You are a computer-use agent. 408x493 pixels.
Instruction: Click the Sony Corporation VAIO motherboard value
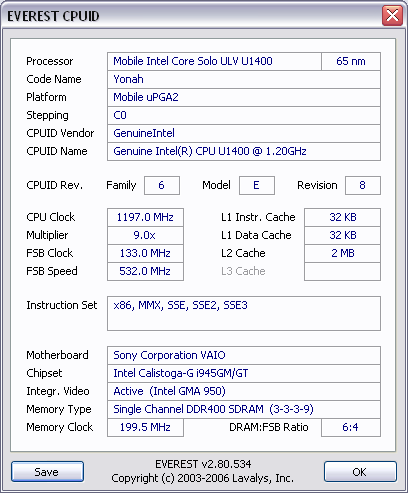pyautogui.click(x=244, y=355)
